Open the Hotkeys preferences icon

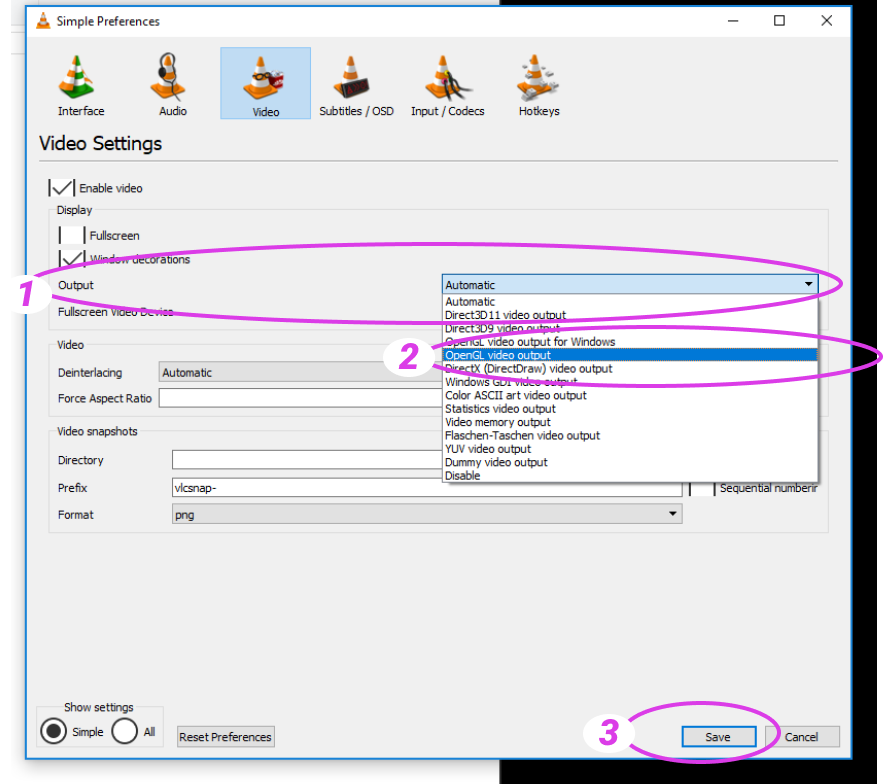coord(539,85)
